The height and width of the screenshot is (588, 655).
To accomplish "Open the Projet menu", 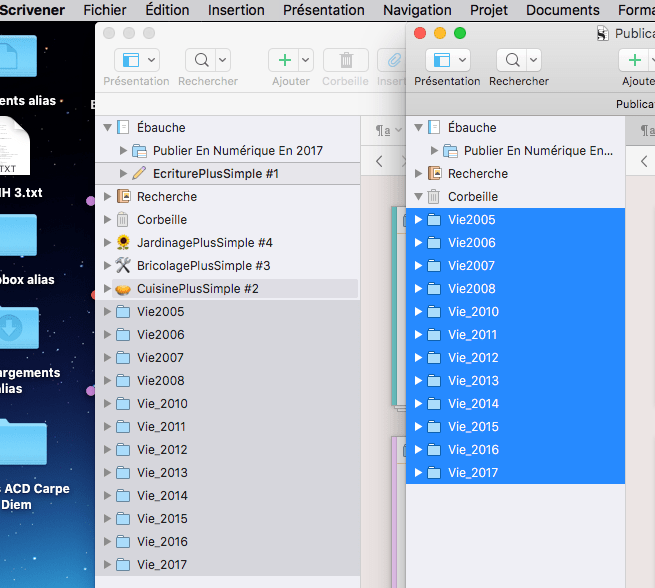I will click(x=489, y=10).
